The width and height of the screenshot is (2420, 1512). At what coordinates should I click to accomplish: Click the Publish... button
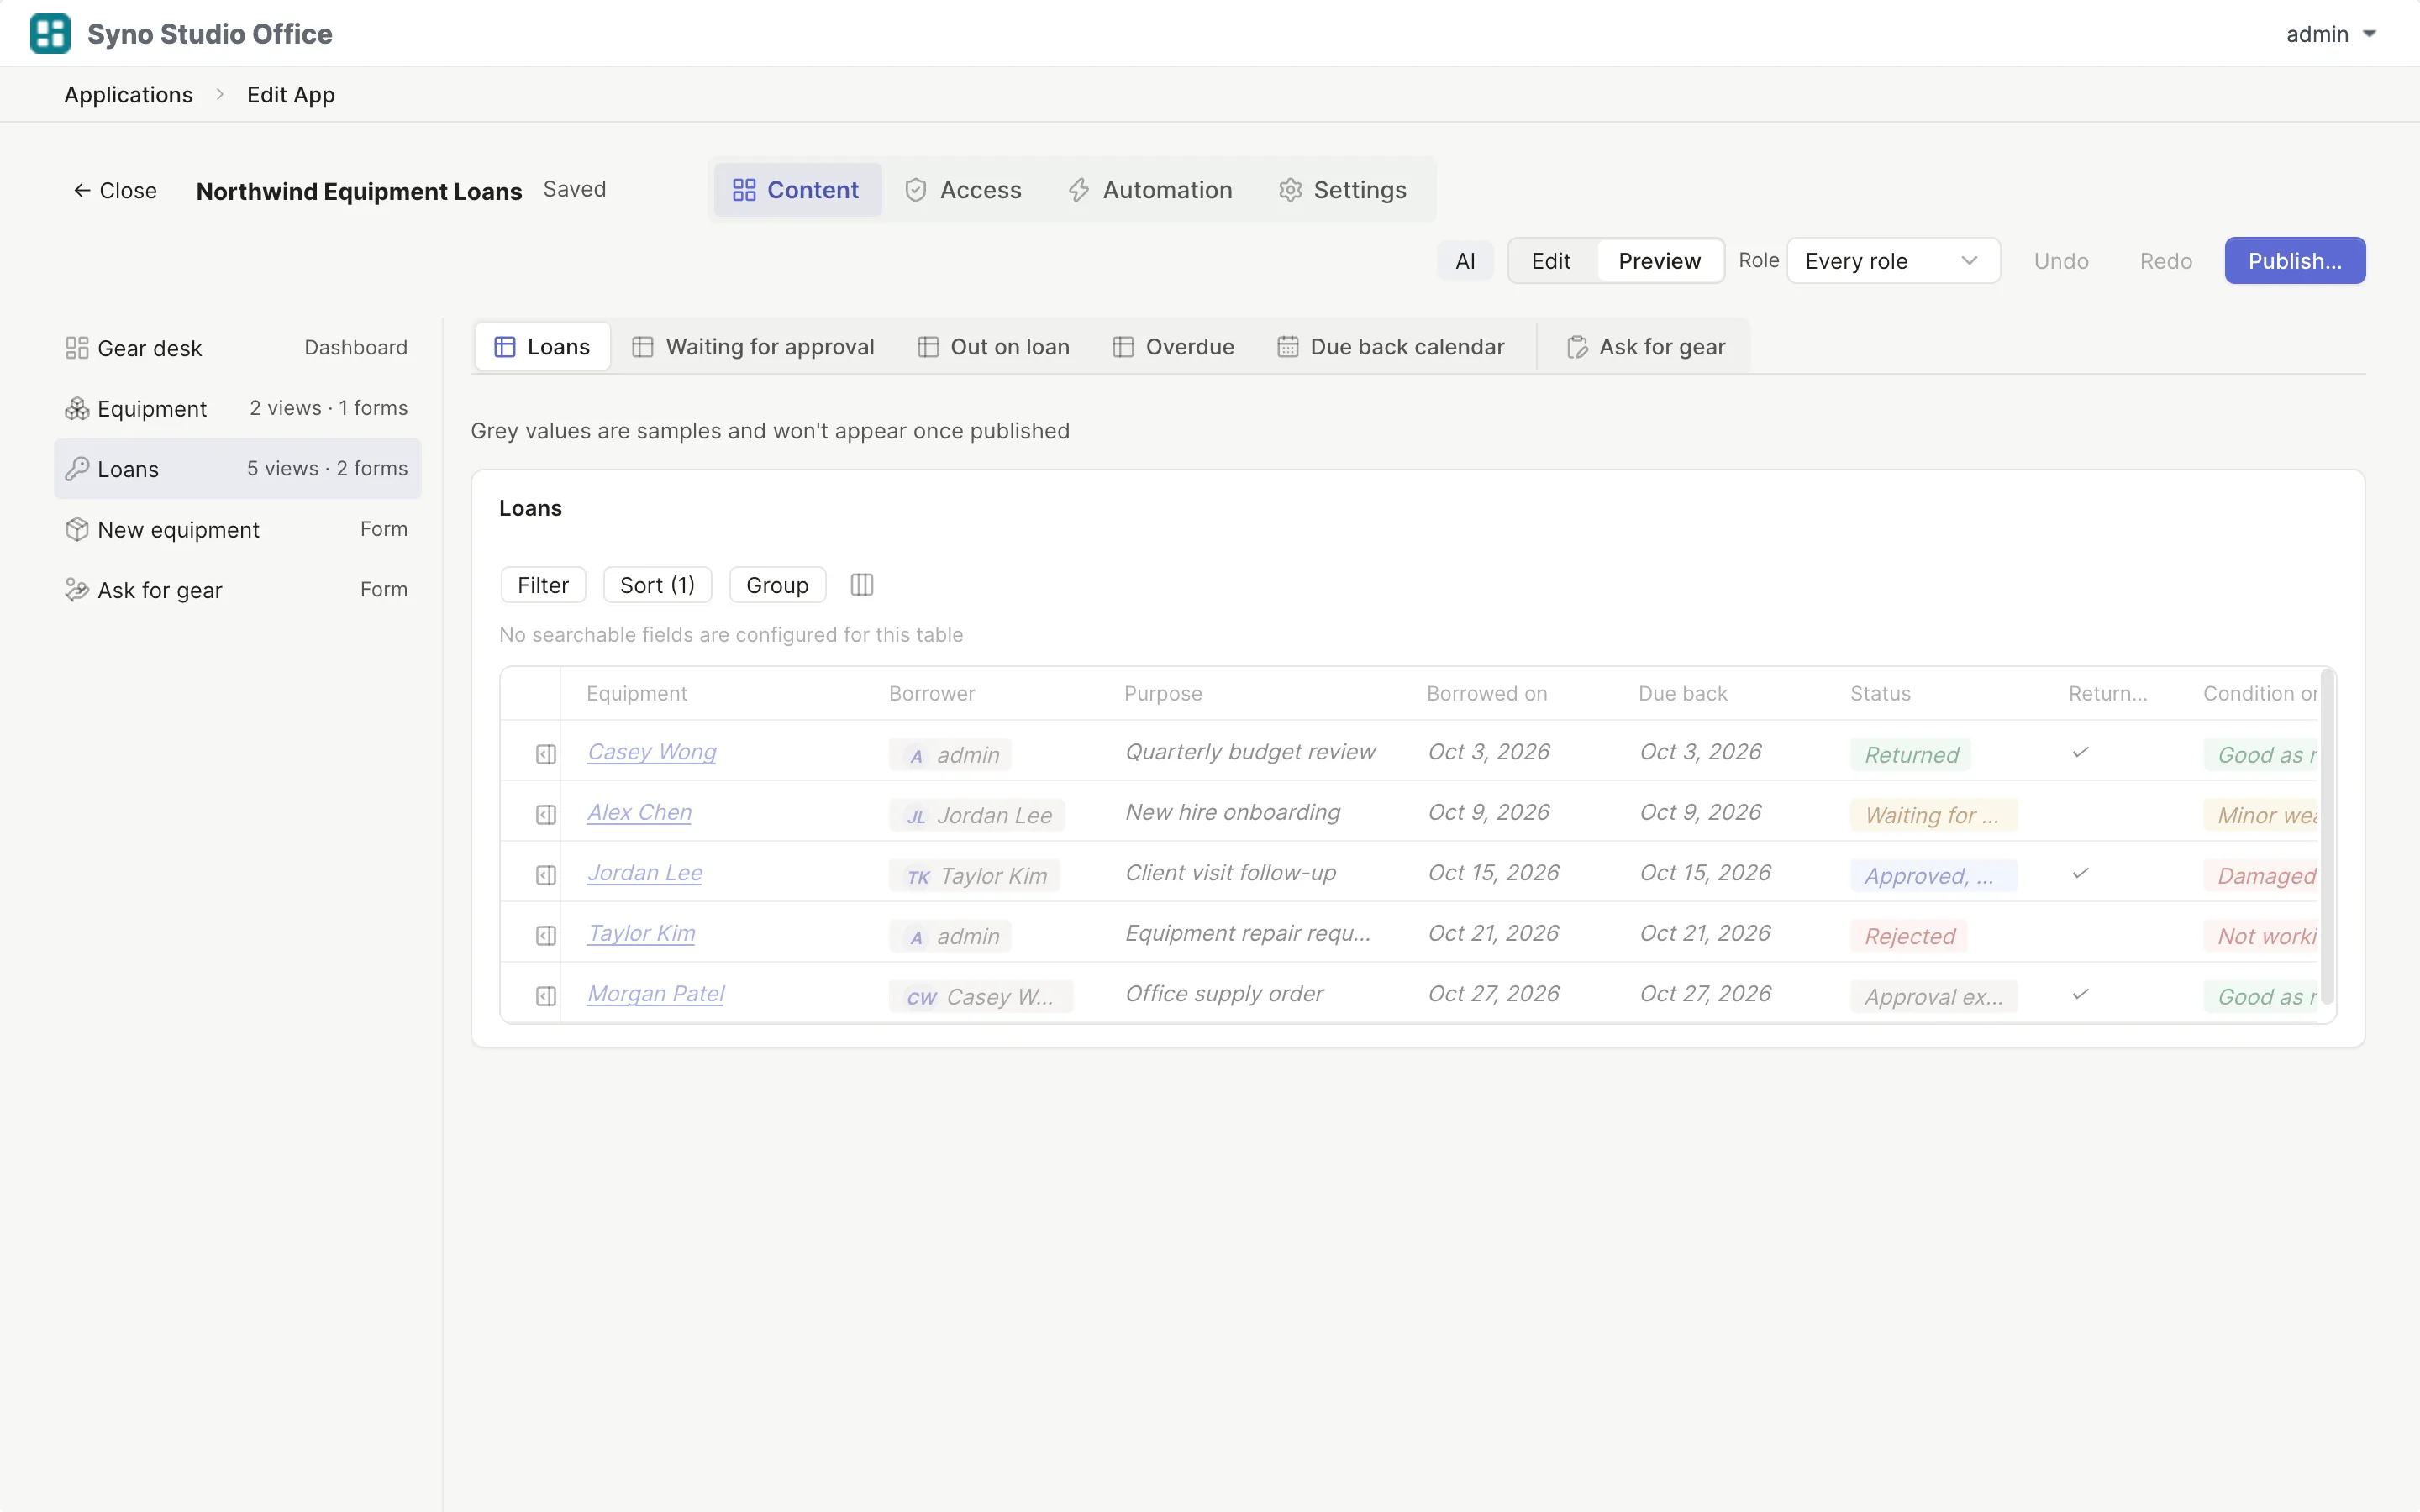2294,261
